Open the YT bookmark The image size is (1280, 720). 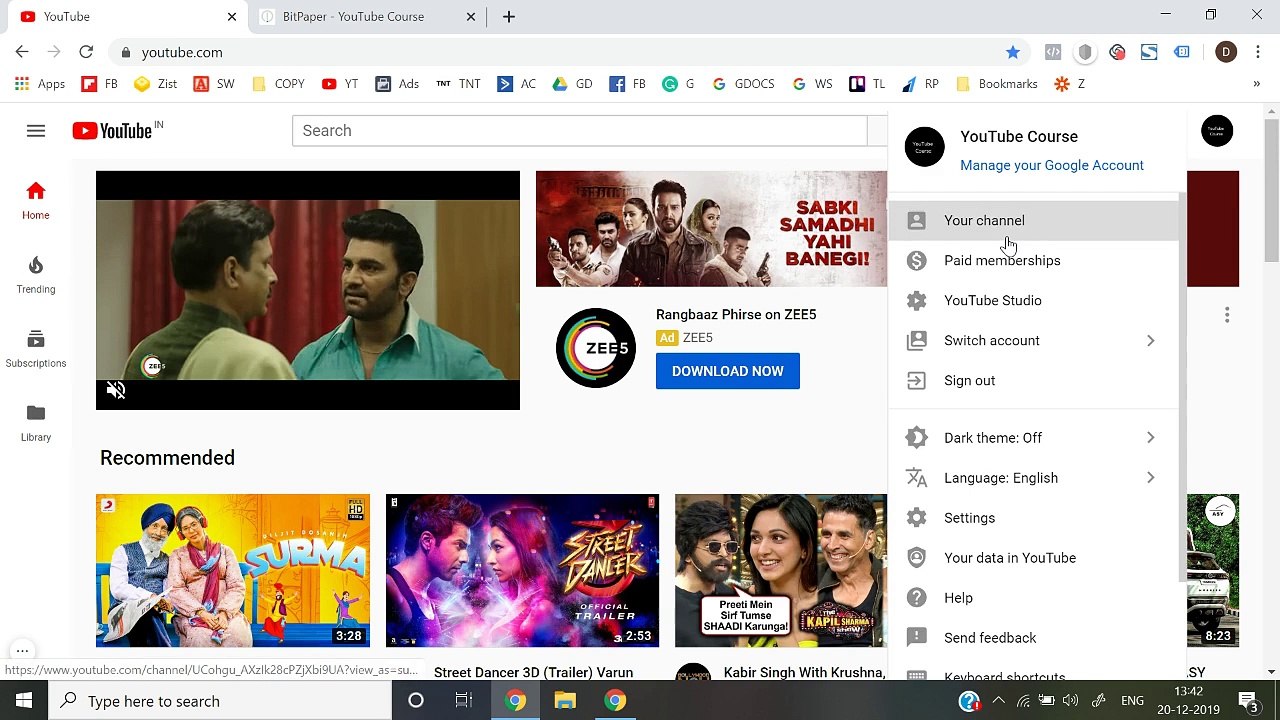340,84
